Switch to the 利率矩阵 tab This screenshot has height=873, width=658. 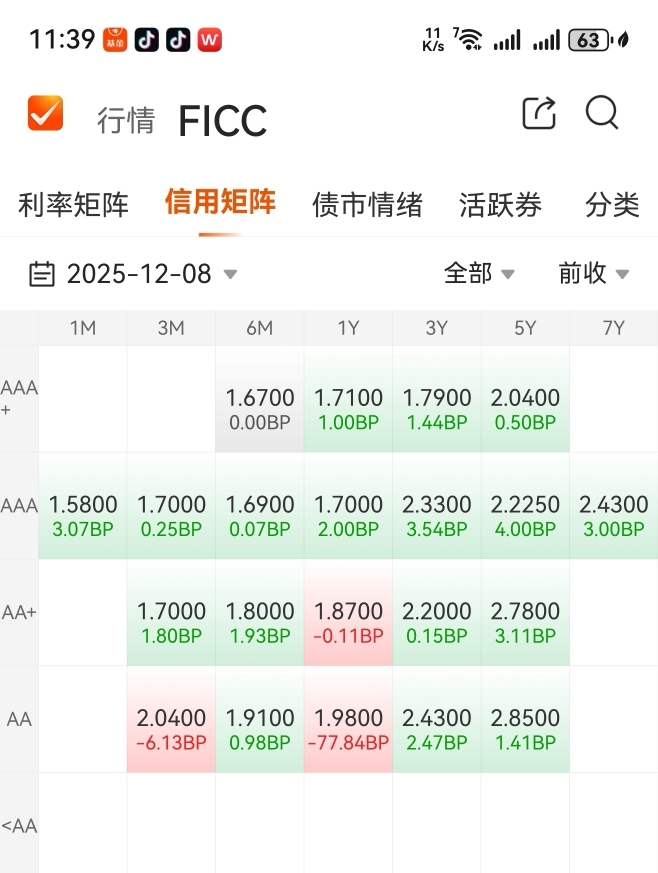pyautogui.click(x=73, y=204)
